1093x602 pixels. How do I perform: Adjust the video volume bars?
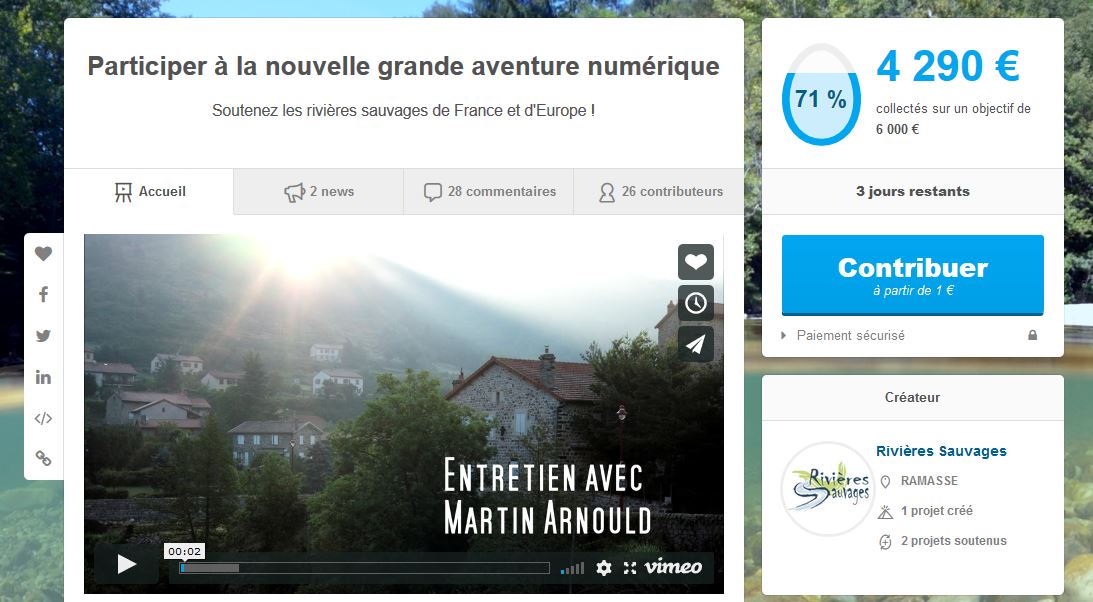572,569
